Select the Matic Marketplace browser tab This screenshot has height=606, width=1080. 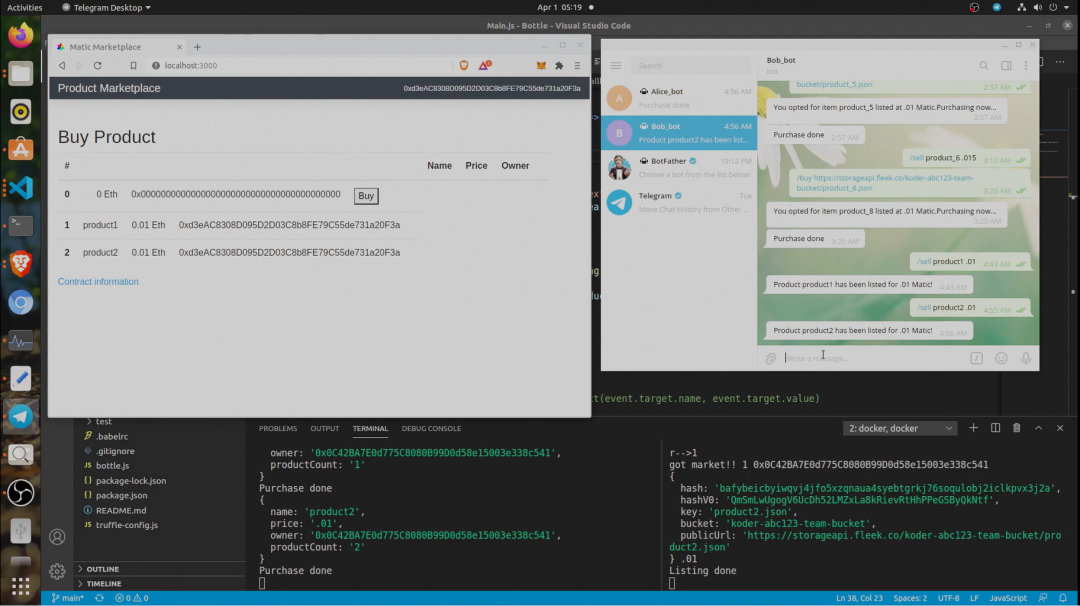pos(118,47)
